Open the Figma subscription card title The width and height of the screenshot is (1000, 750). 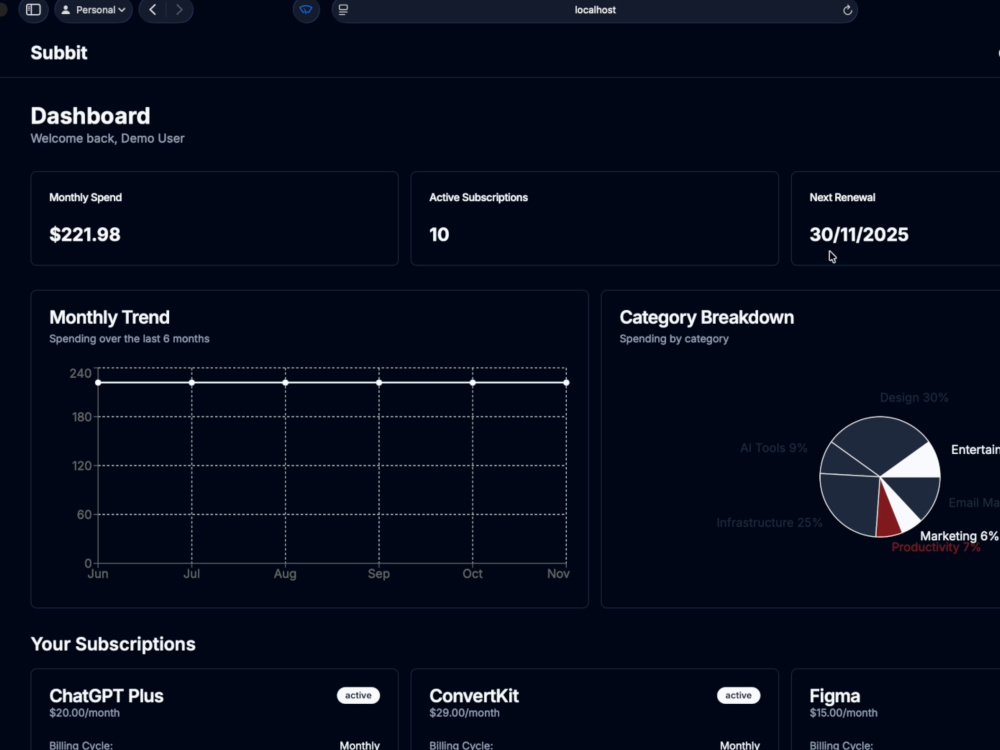834,696
